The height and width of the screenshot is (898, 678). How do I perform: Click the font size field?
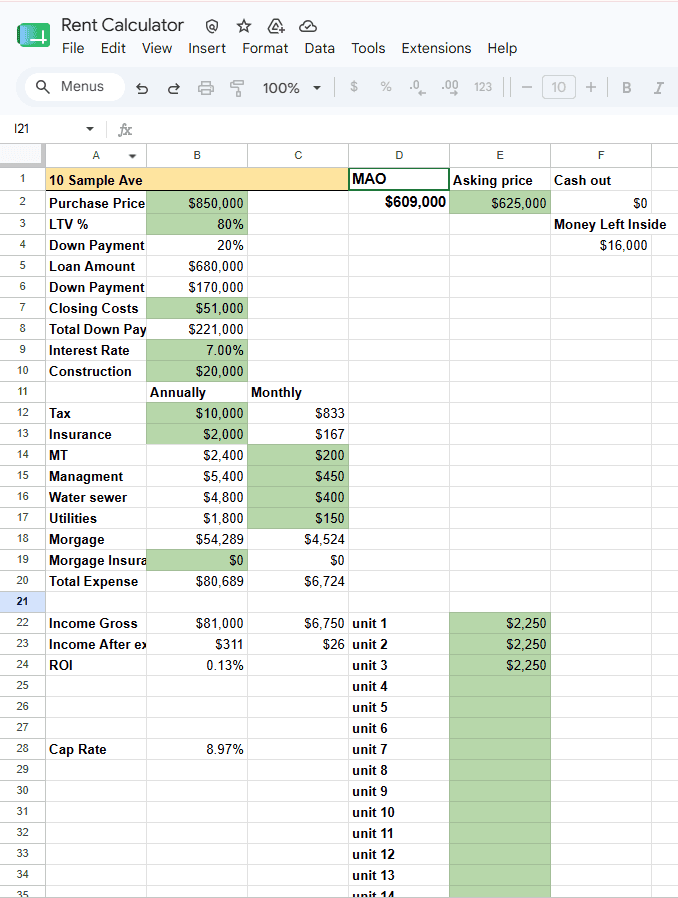[559, 87]
